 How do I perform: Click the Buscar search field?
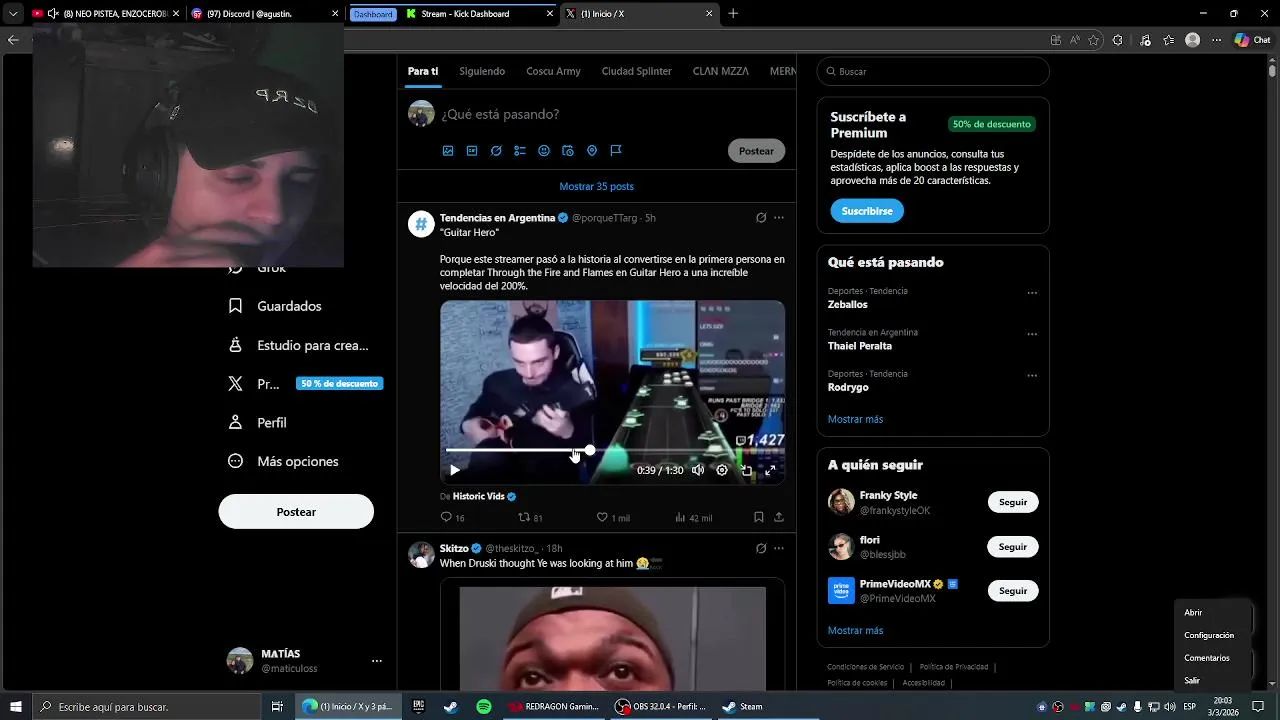pos(933,72)
